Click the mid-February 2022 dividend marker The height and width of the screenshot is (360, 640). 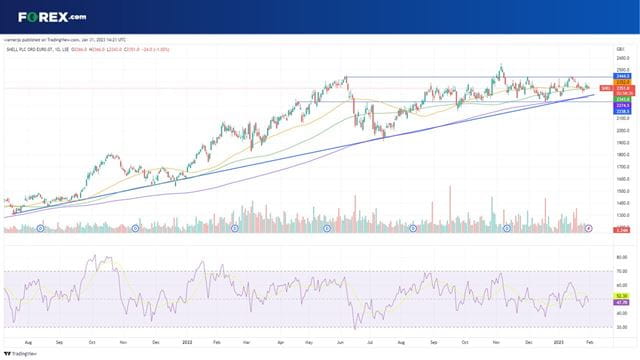point(235,229)
